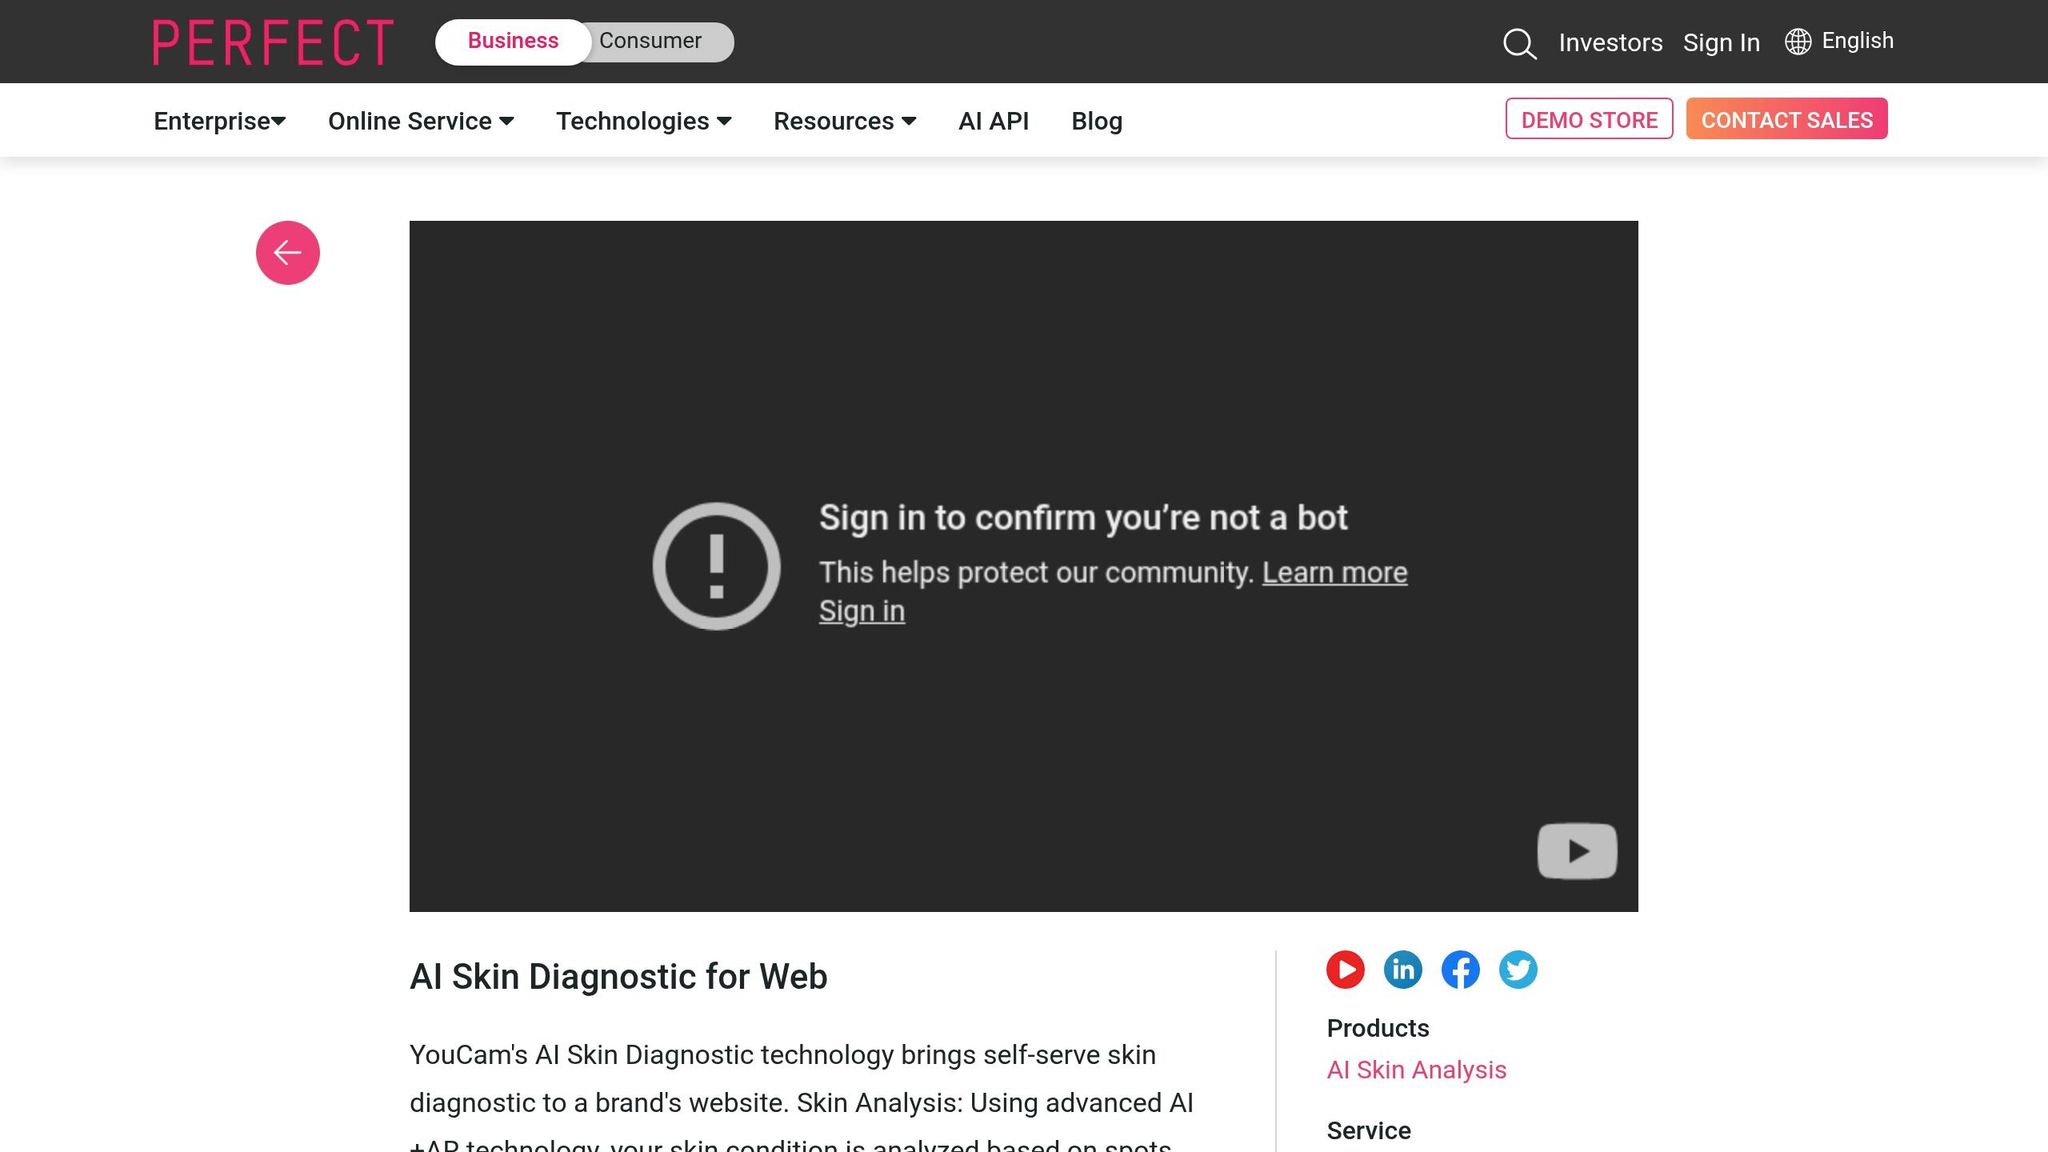Open the AI API page
2048x1152 pixels.
(993, 121)
